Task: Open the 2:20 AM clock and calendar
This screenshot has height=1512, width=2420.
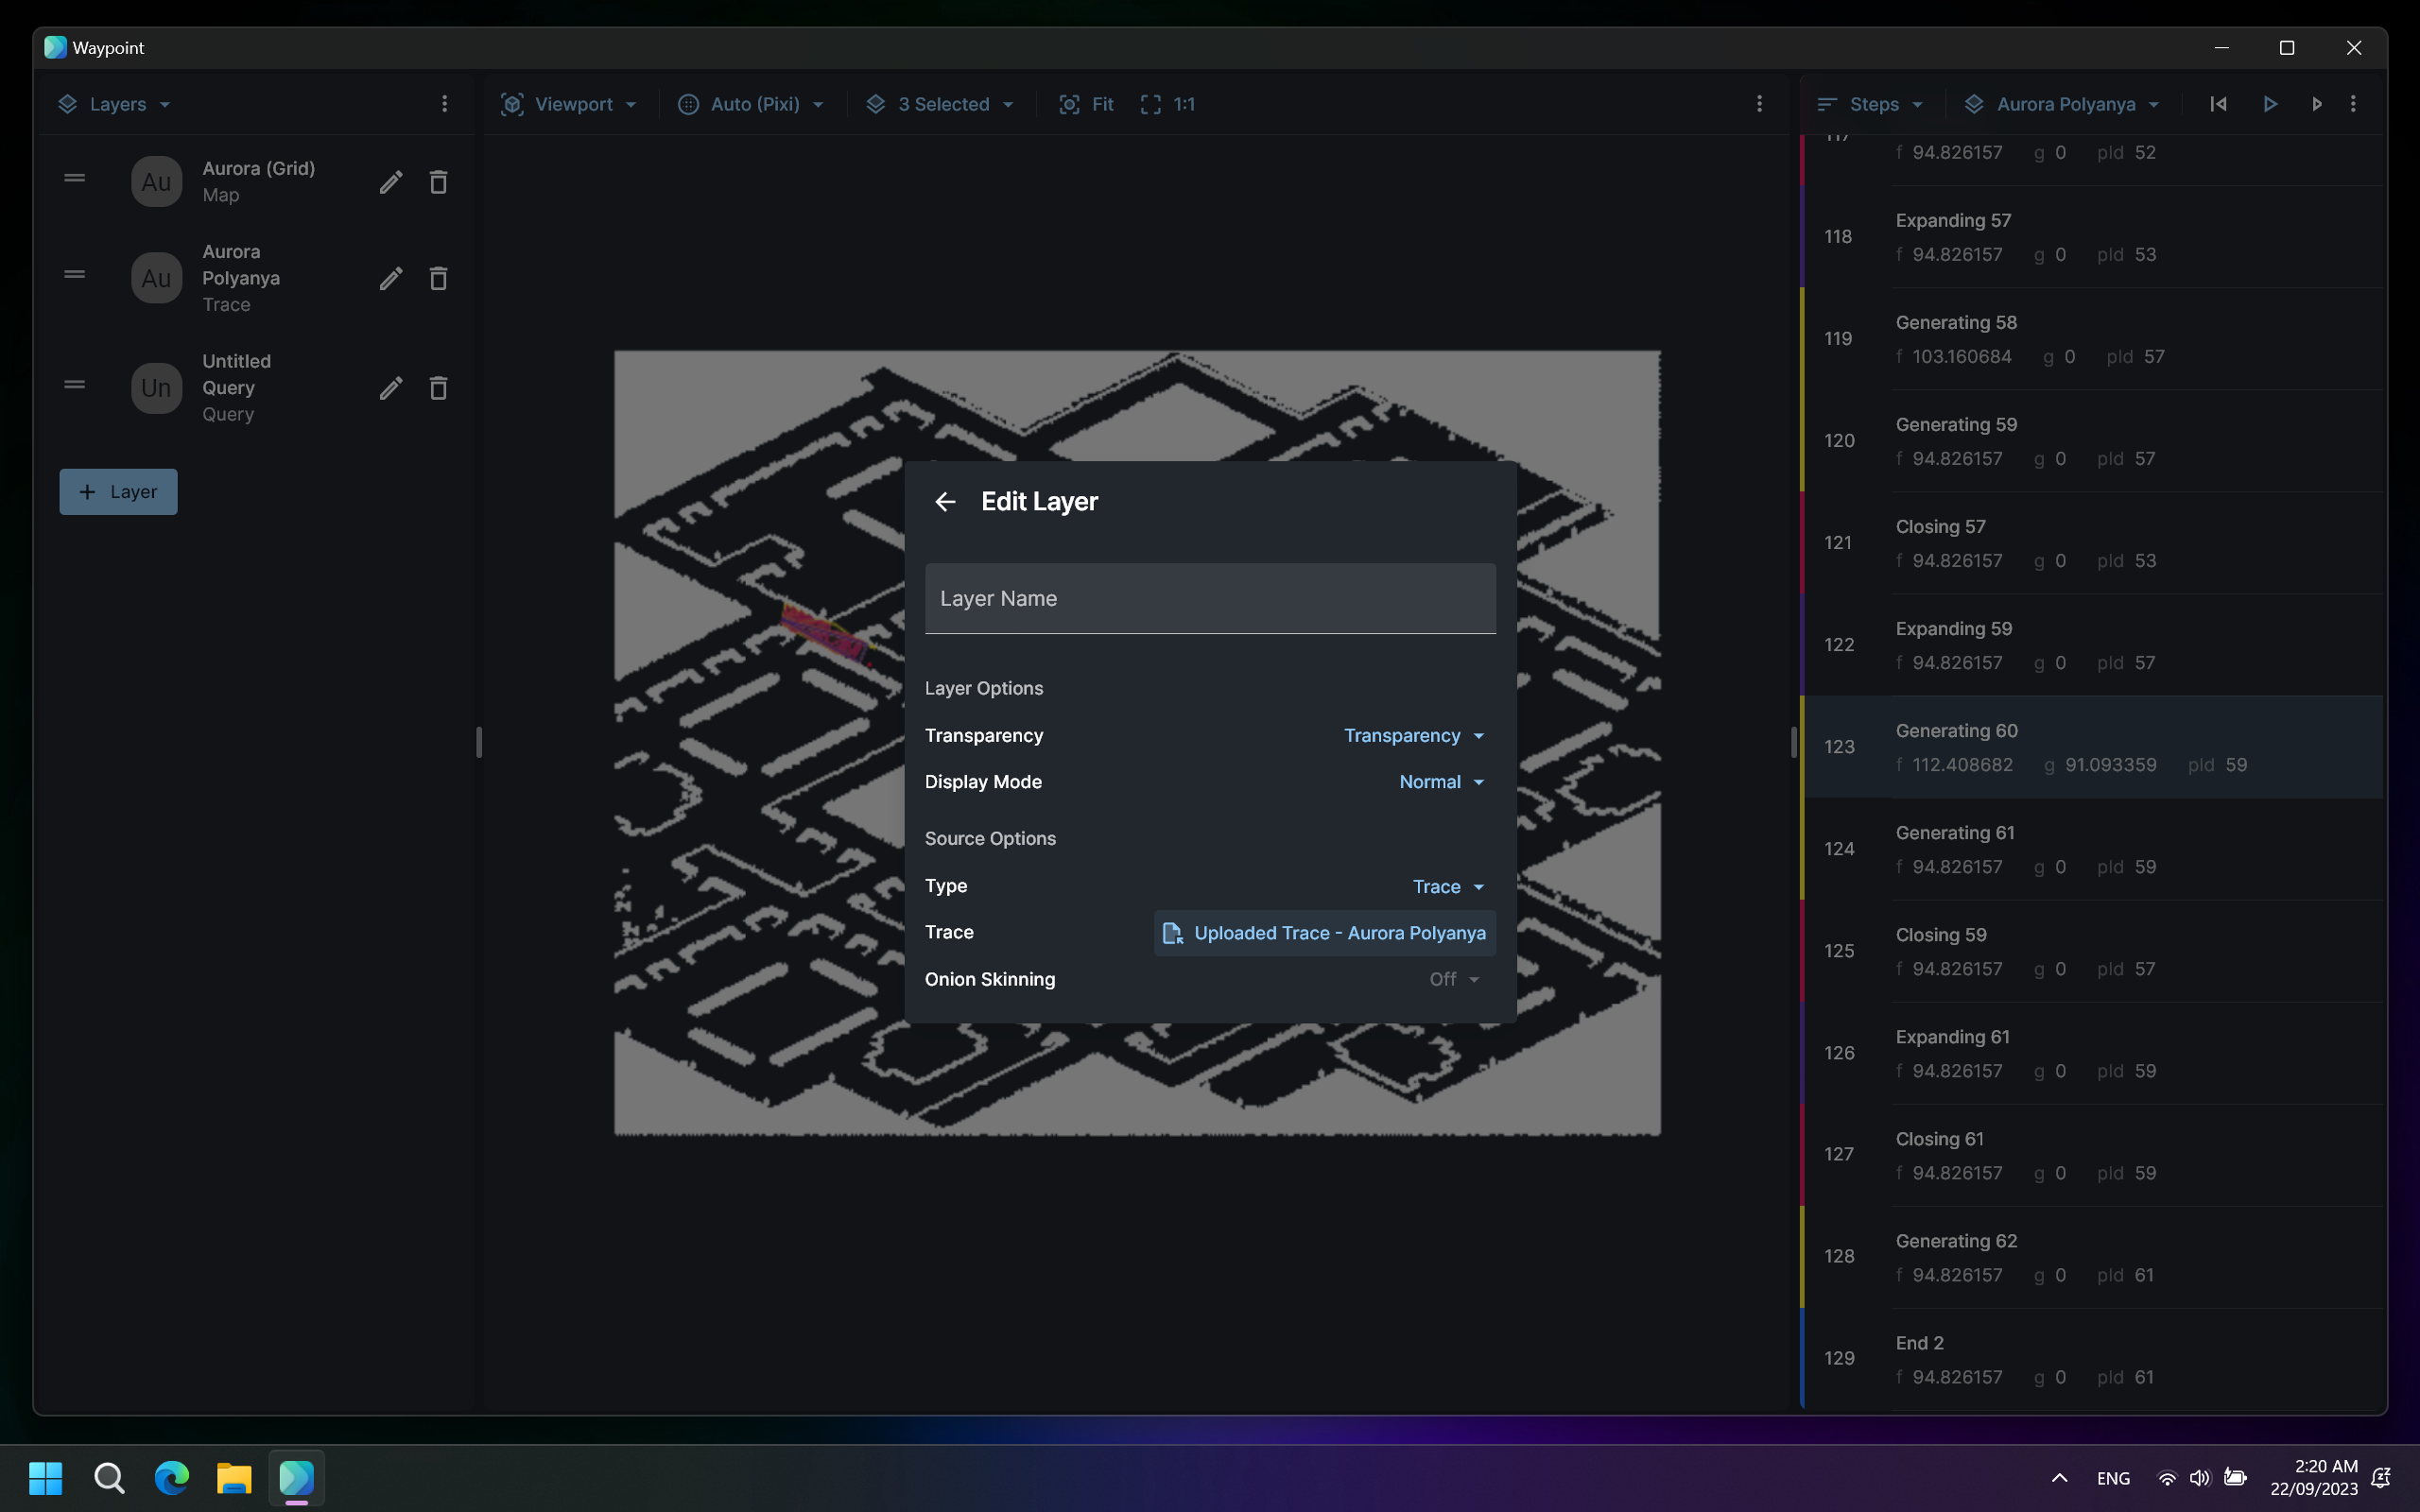Action: pos(2314,1478)
